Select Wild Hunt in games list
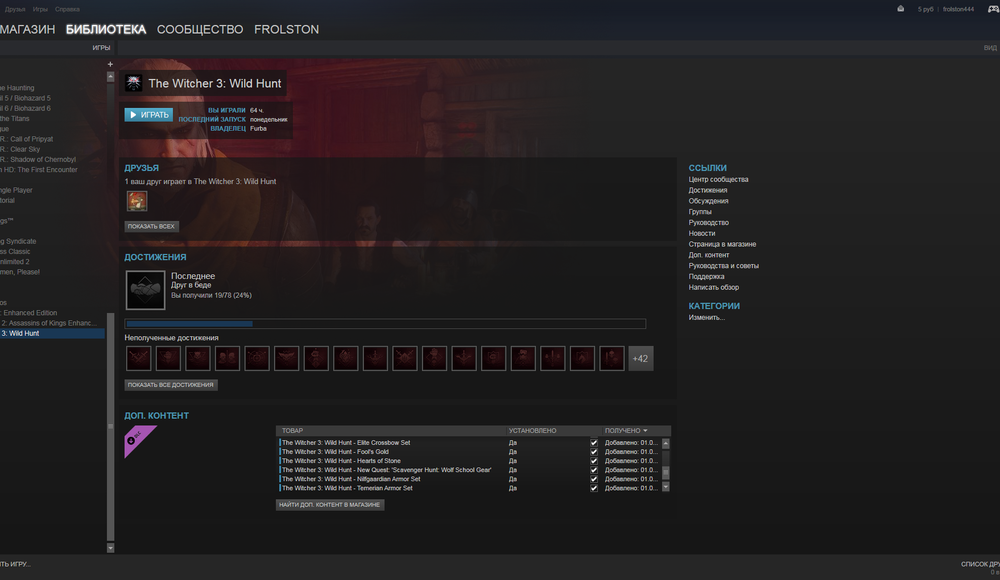 click(x=52, y=333)
